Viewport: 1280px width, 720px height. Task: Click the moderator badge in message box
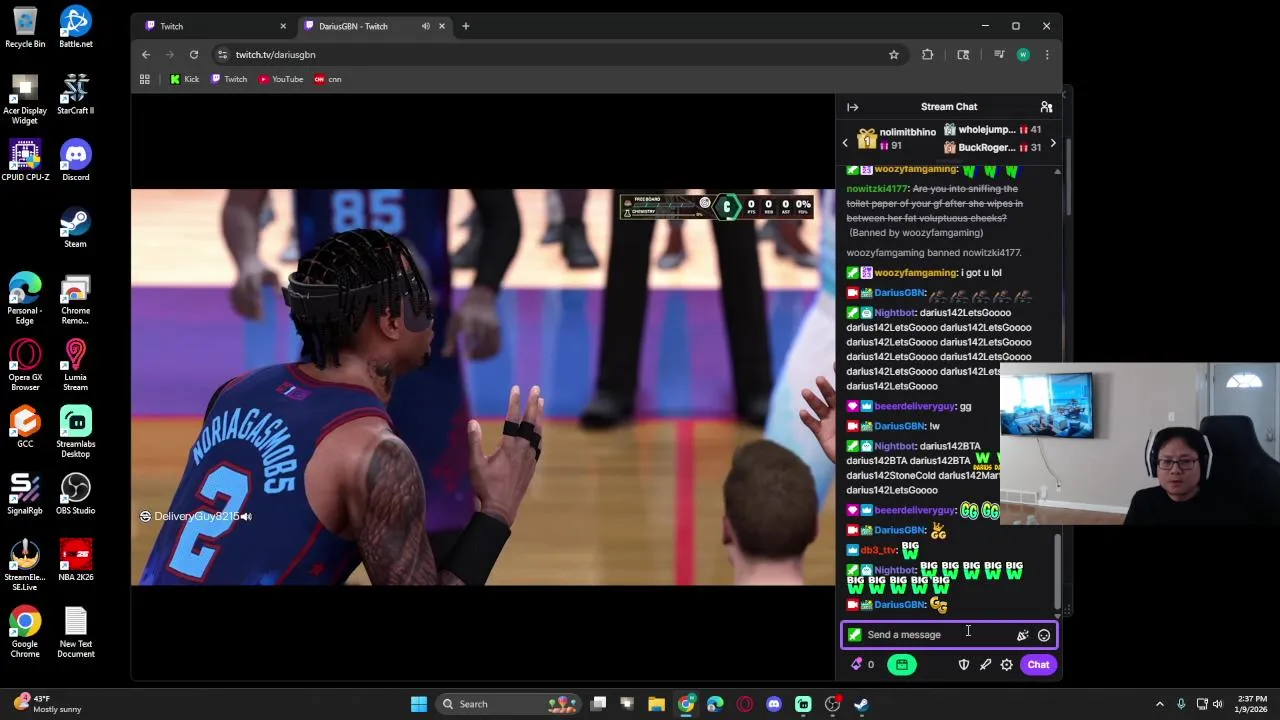(x=854, y=635)
